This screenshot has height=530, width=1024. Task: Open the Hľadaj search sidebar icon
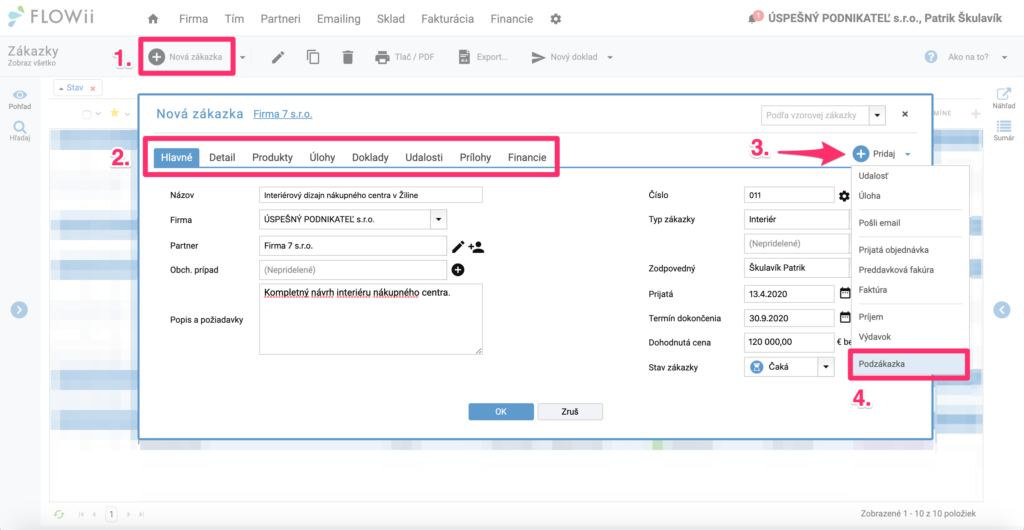coord(21,127)
